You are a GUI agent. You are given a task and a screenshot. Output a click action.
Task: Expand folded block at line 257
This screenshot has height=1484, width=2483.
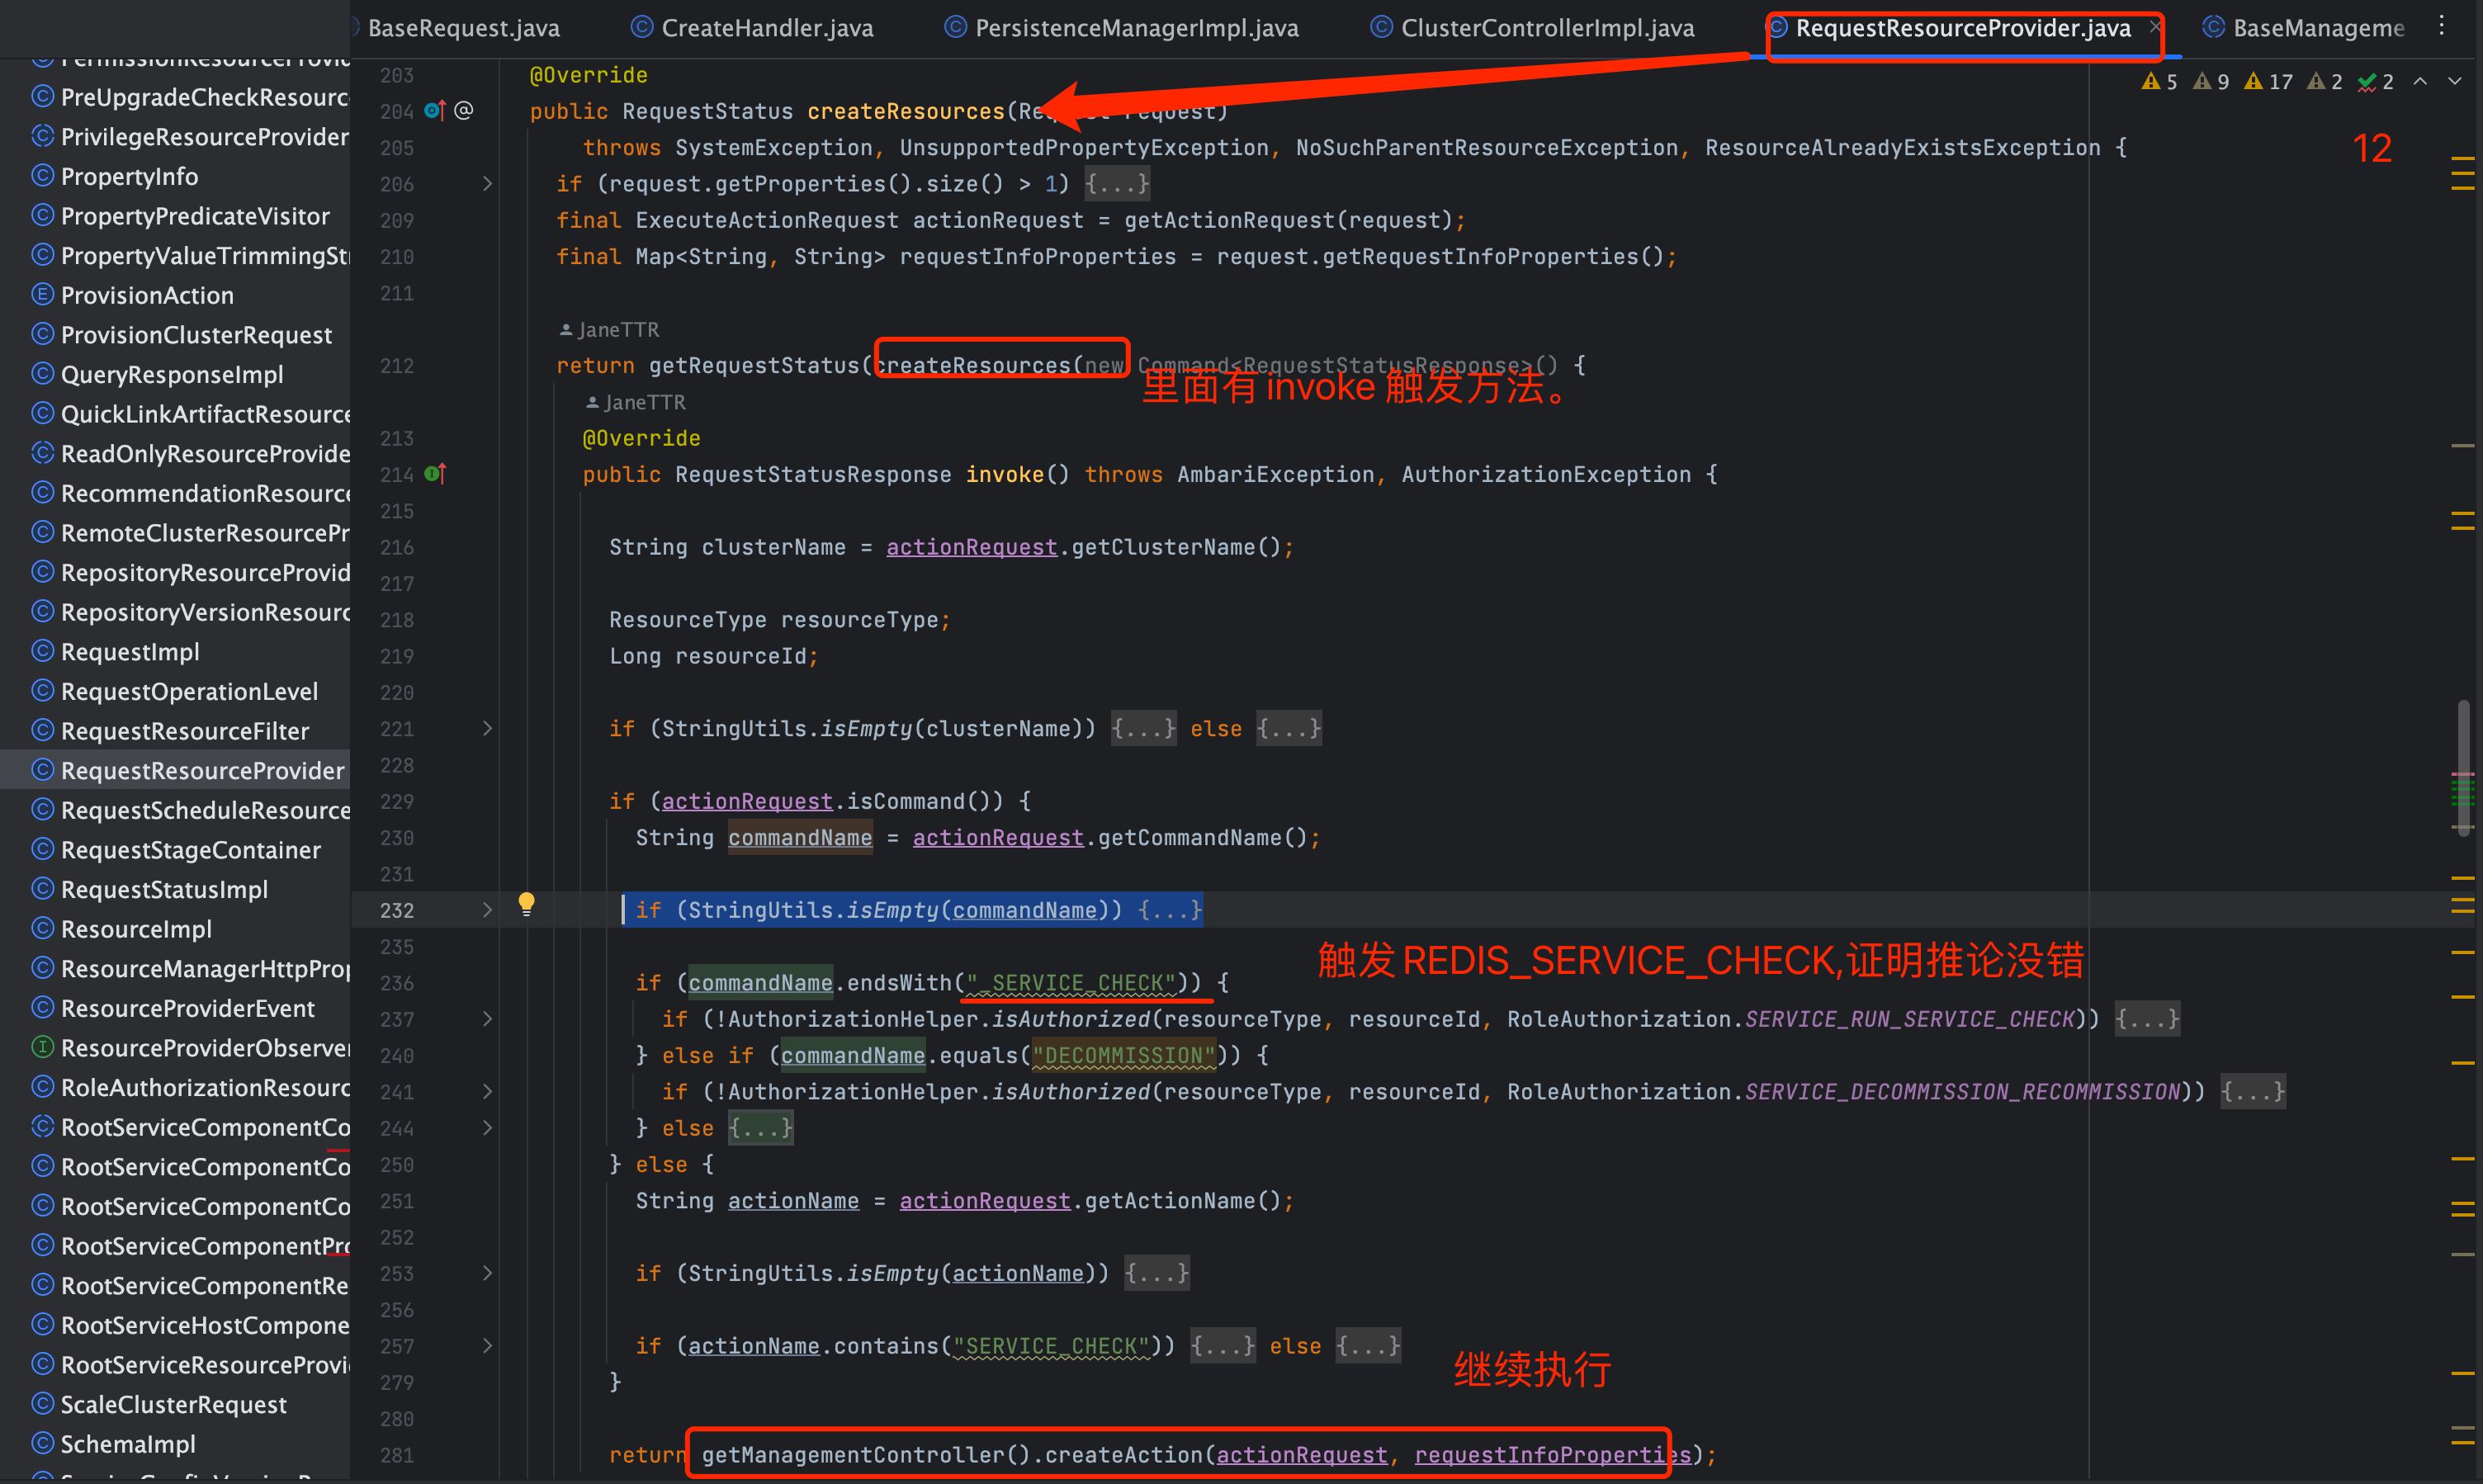[487, 1346]
